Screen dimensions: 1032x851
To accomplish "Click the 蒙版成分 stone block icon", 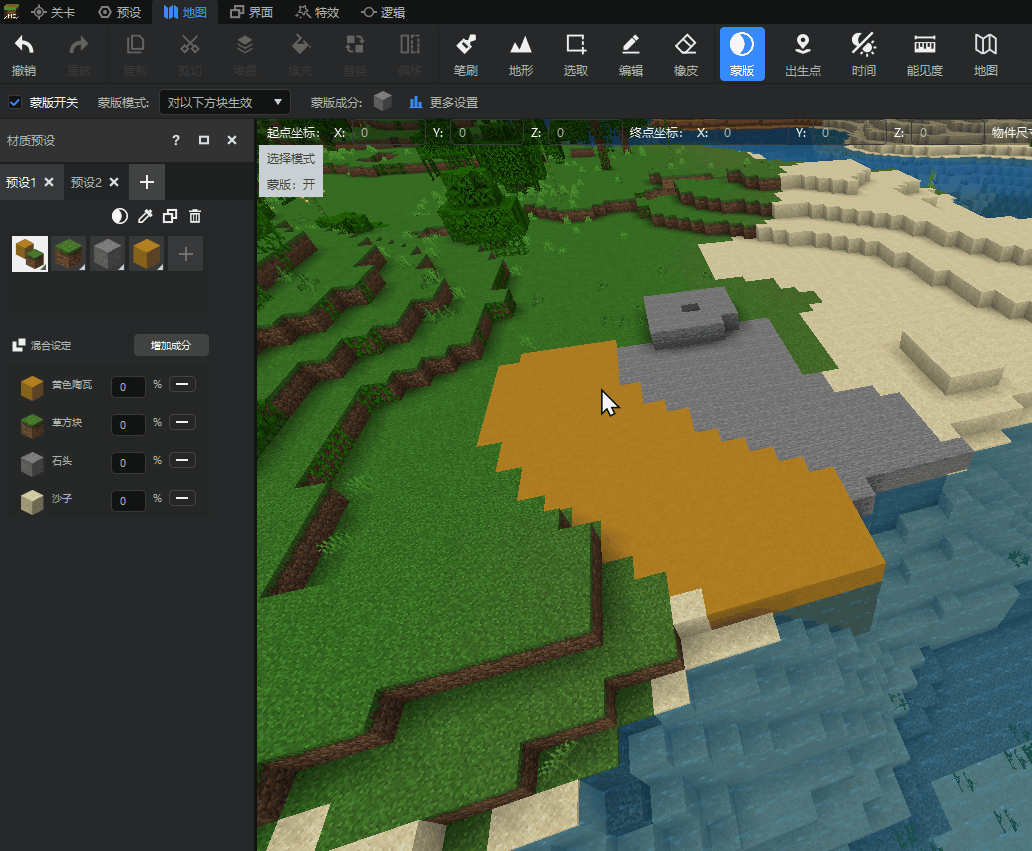I will 383,102.
